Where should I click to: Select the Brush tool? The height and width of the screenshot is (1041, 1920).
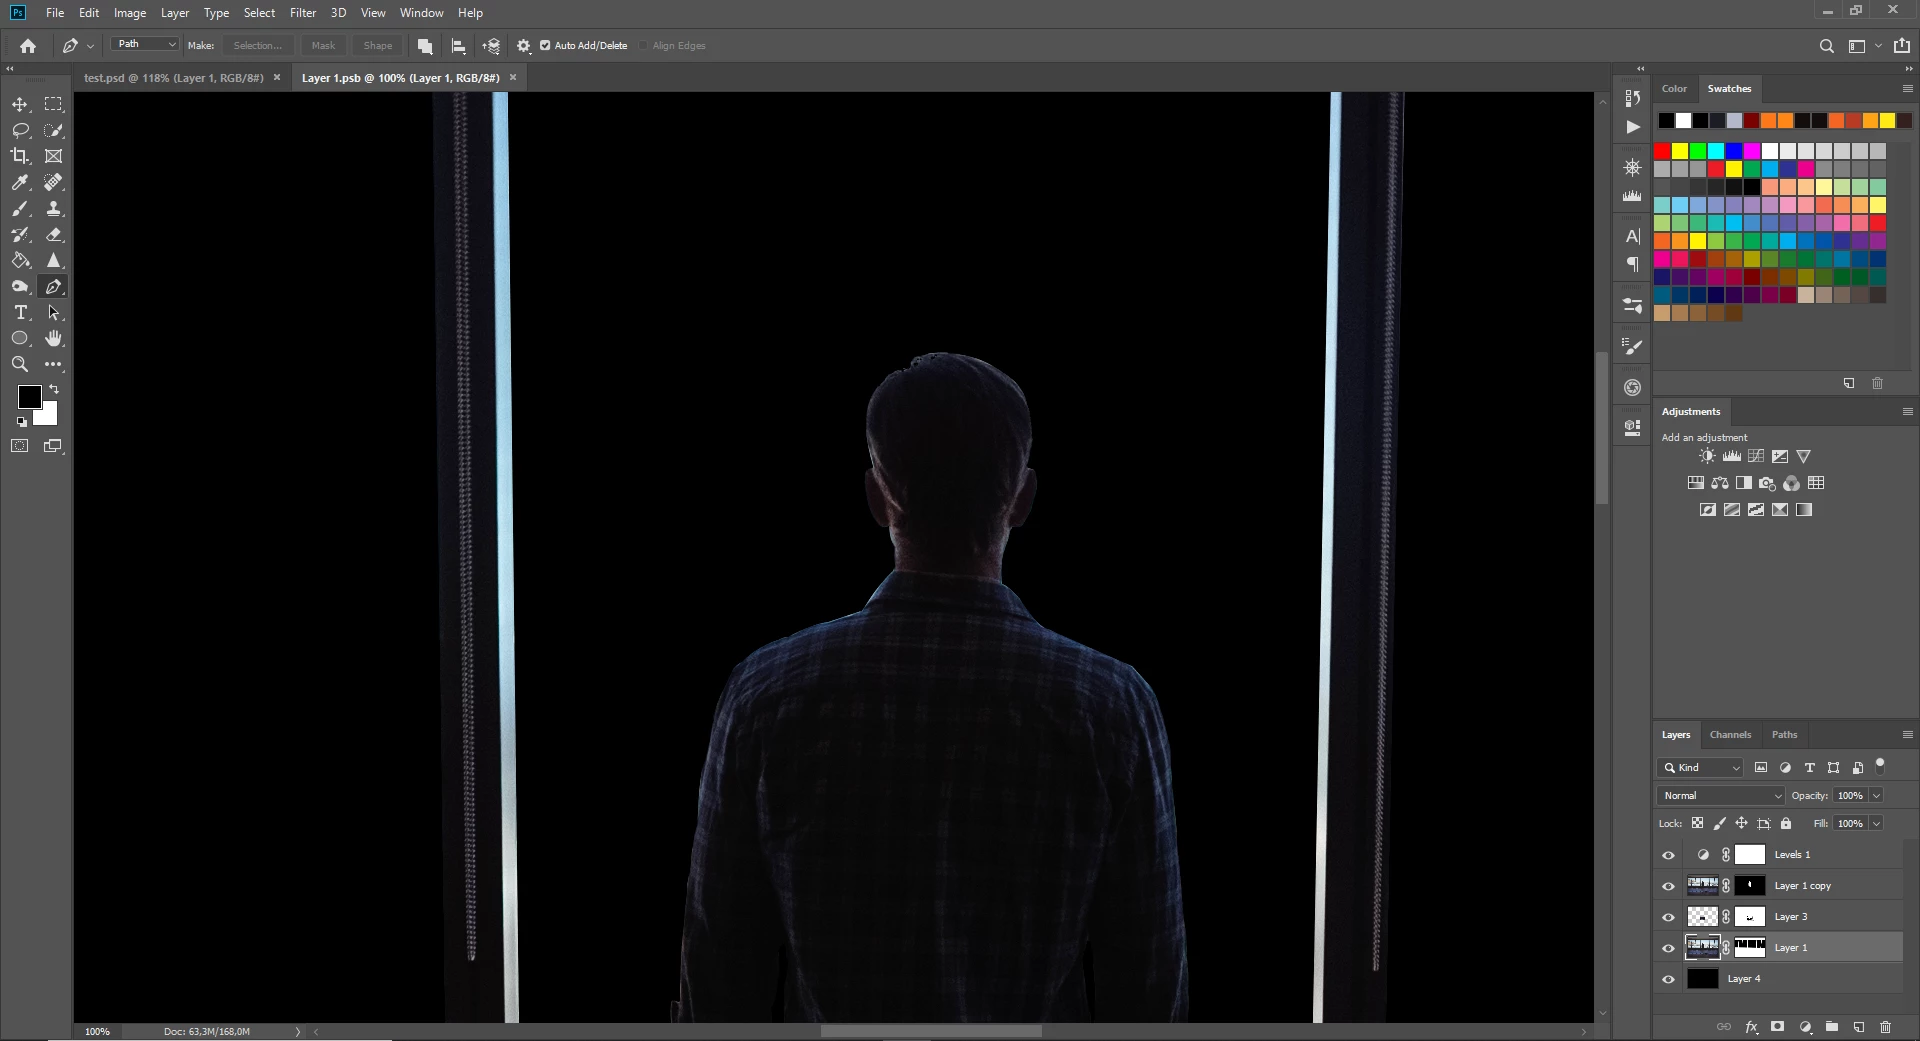click(20, 208)
